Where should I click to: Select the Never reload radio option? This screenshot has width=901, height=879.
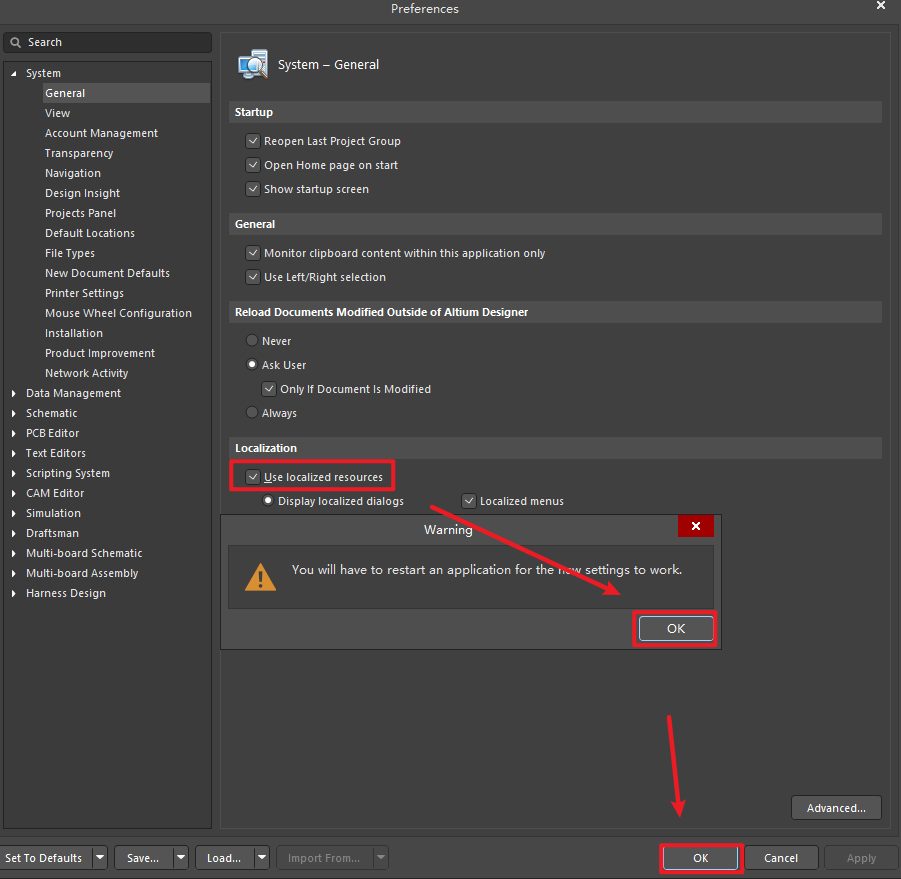(x=252, y=341)
